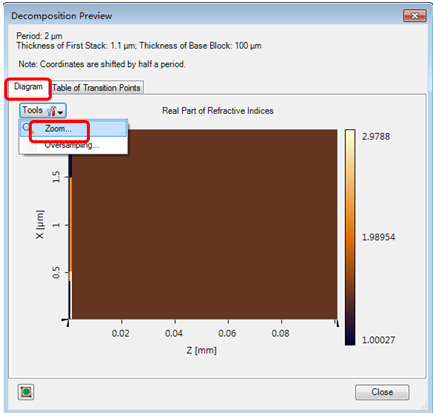
Task: Click the red X window close icon
Action: [x=414, y=16]
